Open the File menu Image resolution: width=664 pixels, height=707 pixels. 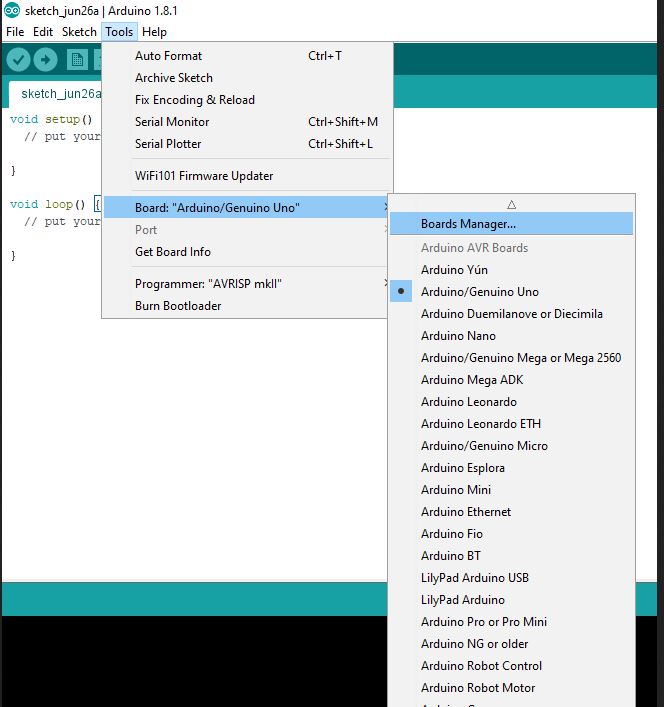[15, 32]
